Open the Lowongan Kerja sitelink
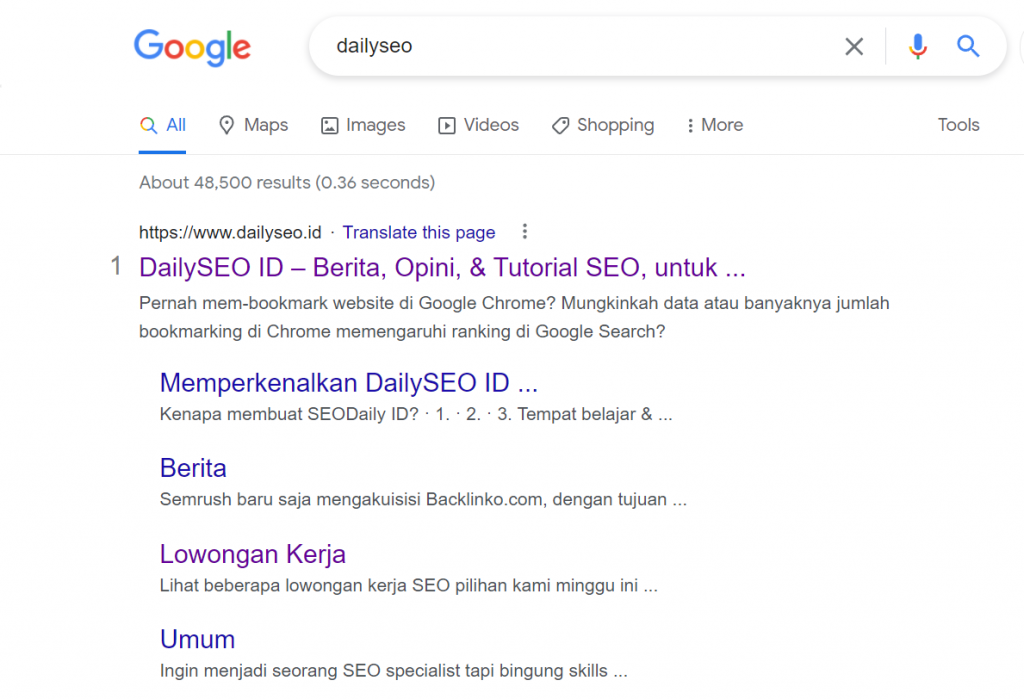This screenshot has width=1024, height=699. [x=253, y=554]
